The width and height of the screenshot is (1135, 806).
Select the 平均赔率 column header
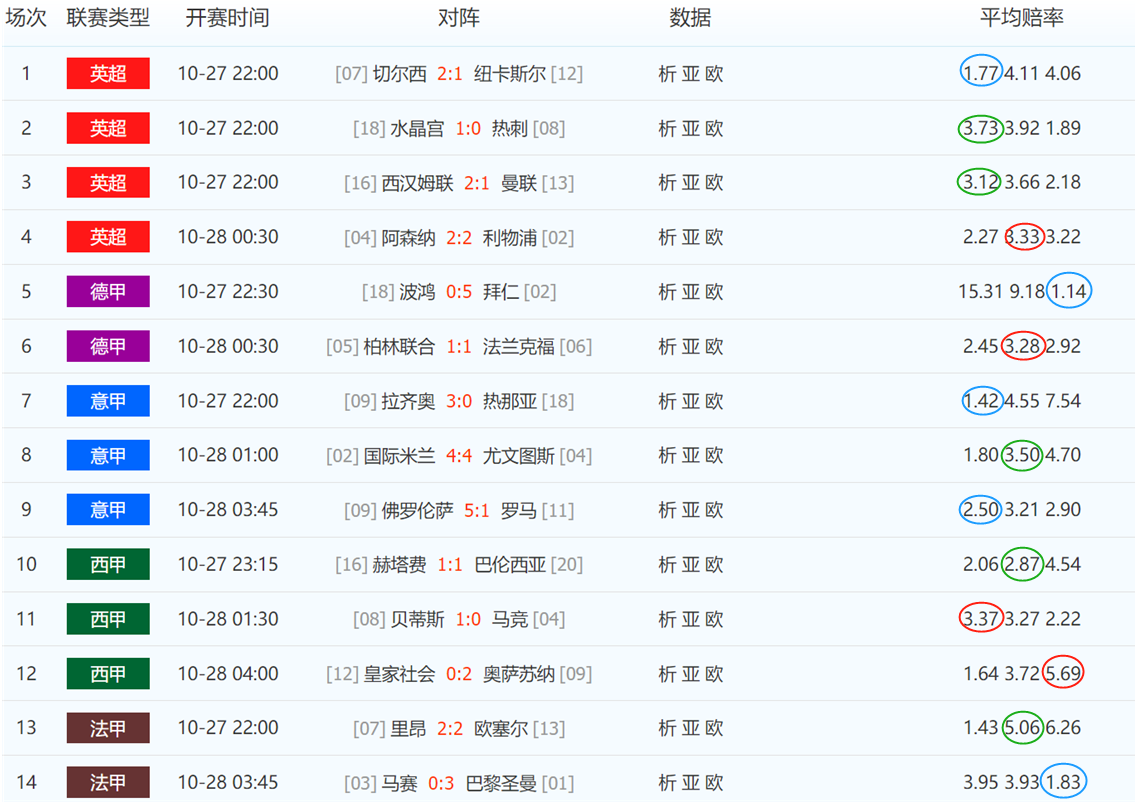[x=1021, y=17]
